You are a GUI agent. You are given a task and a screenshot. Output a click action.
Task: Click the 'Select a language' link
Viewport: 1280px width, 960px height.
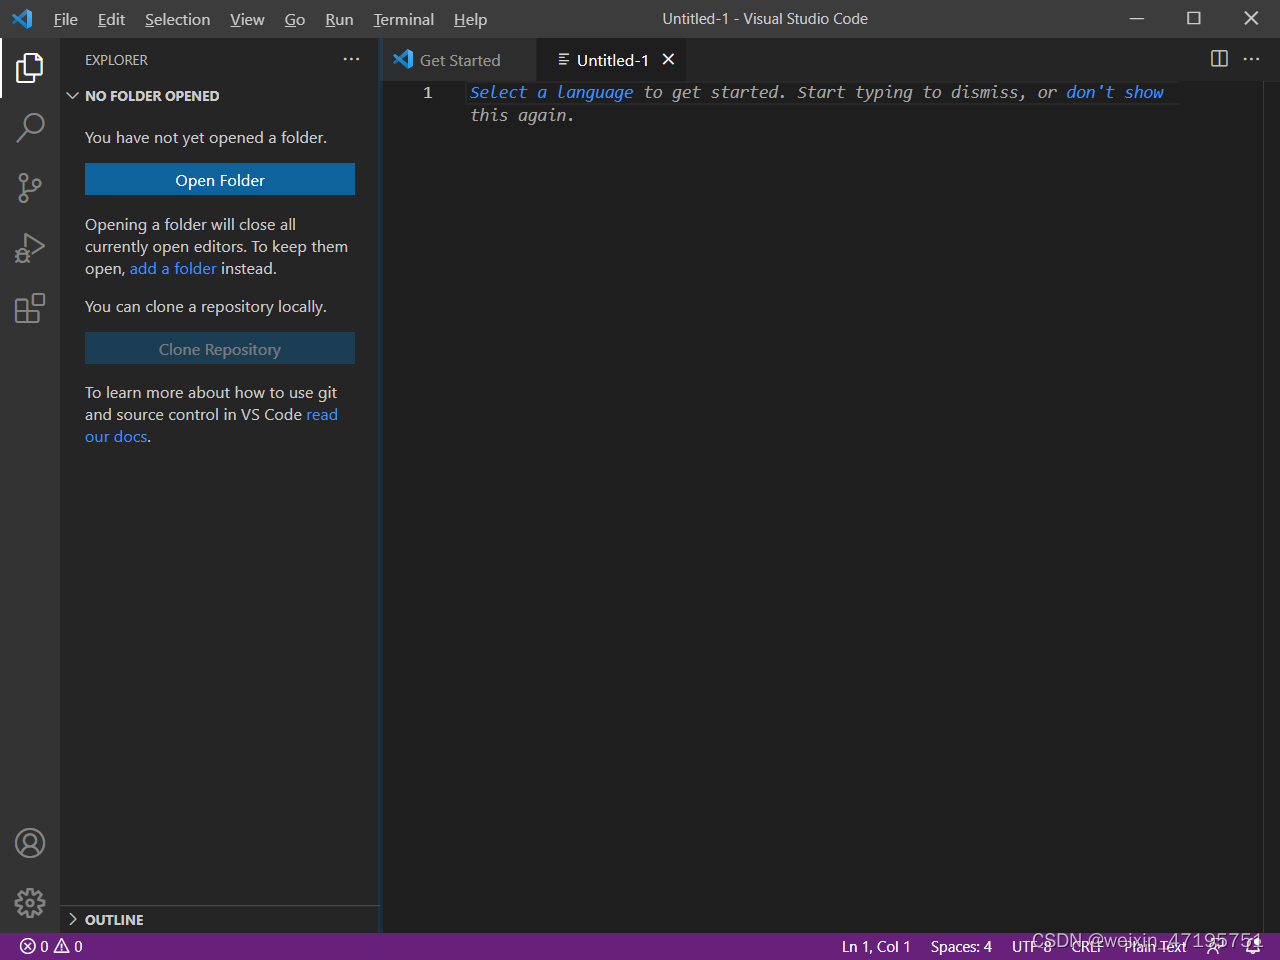point(551,92)
